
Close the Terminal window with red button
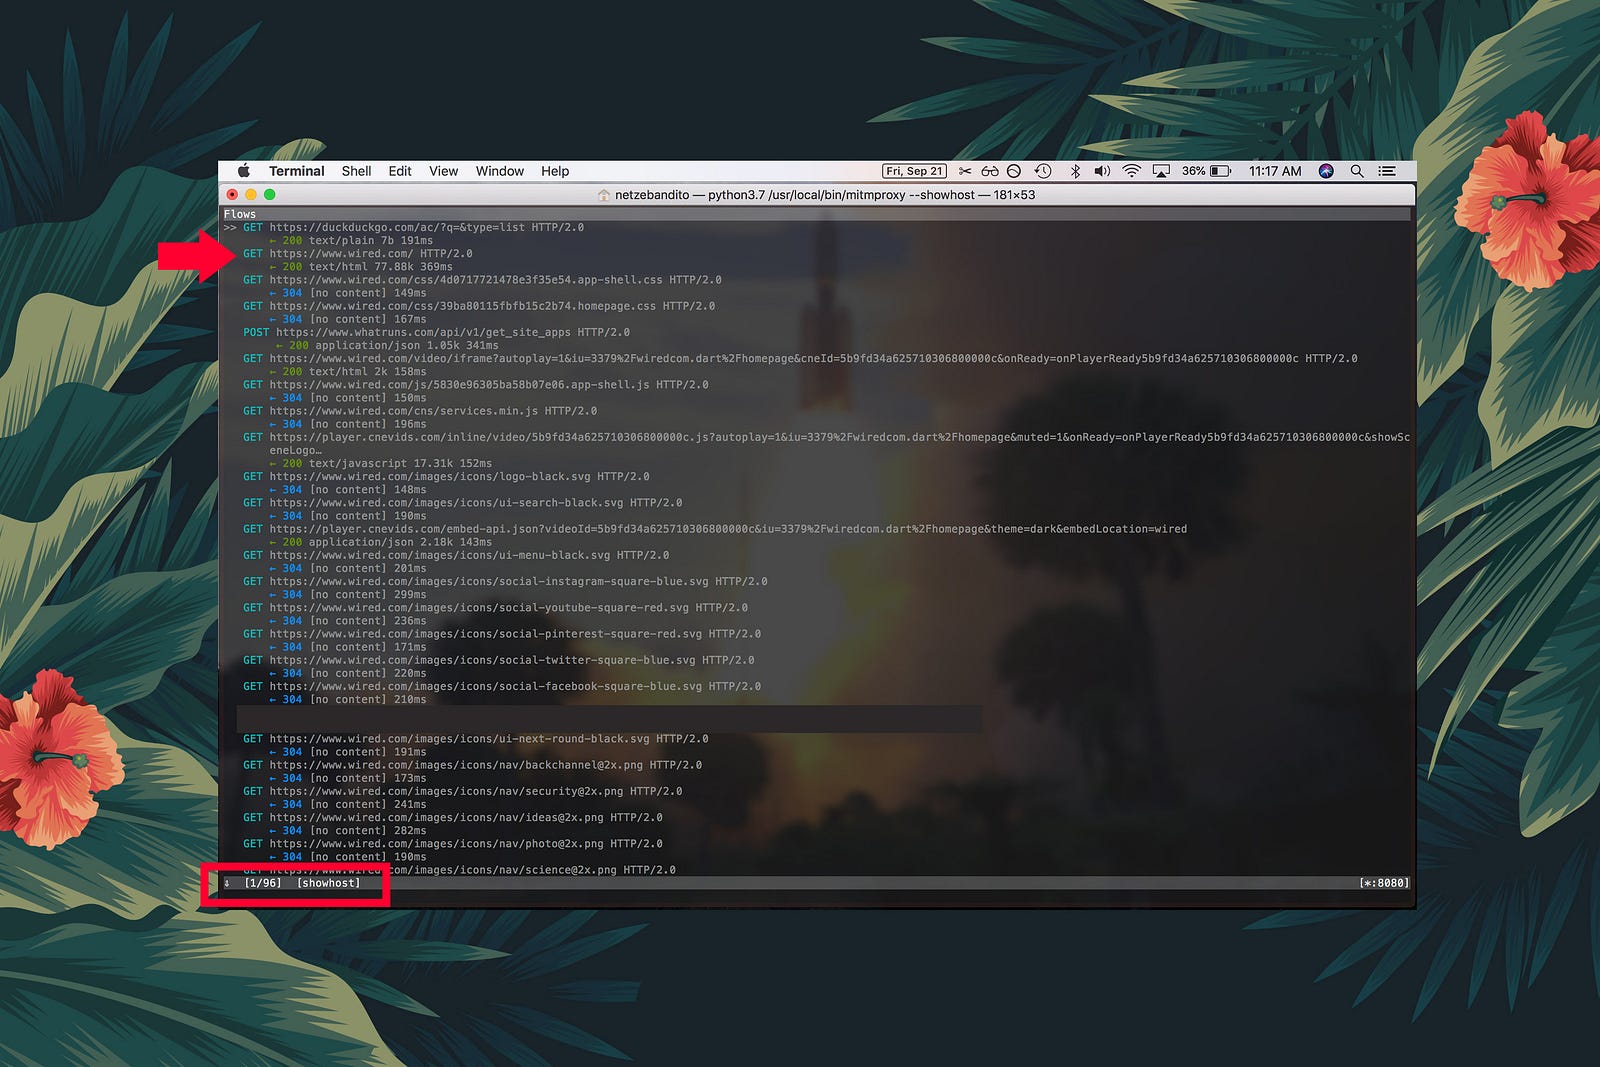pyautogui.click(x=233, y=195)
